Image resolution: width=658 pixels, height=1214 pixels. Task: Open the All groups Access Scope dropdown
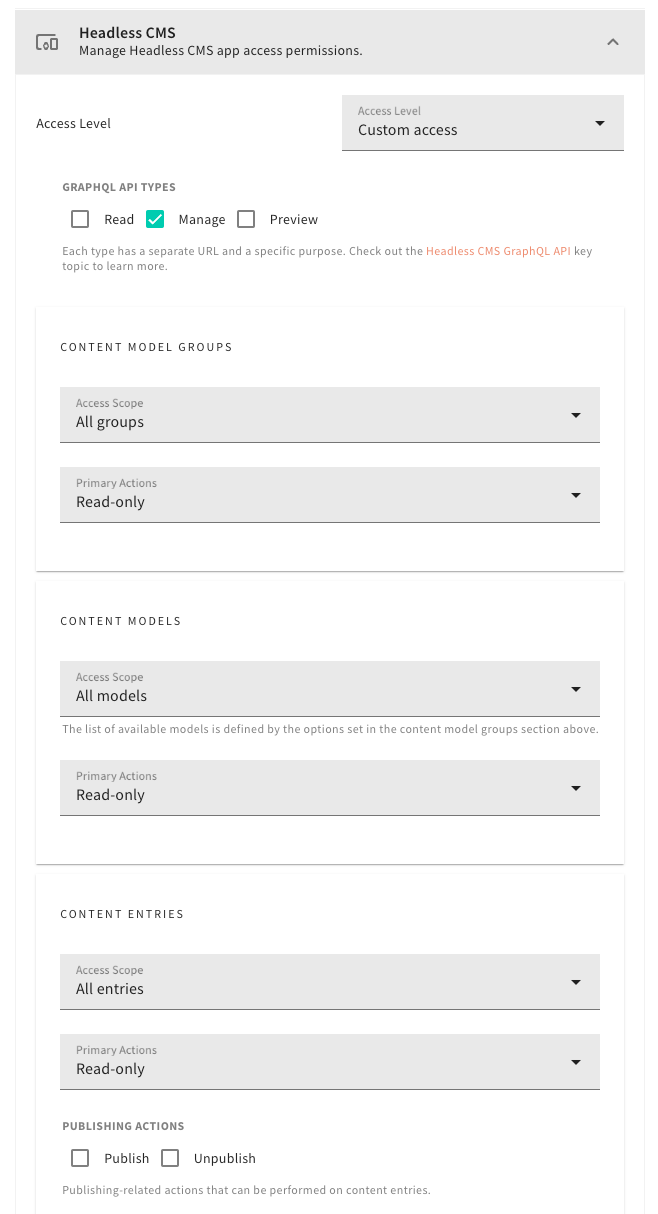330,414
